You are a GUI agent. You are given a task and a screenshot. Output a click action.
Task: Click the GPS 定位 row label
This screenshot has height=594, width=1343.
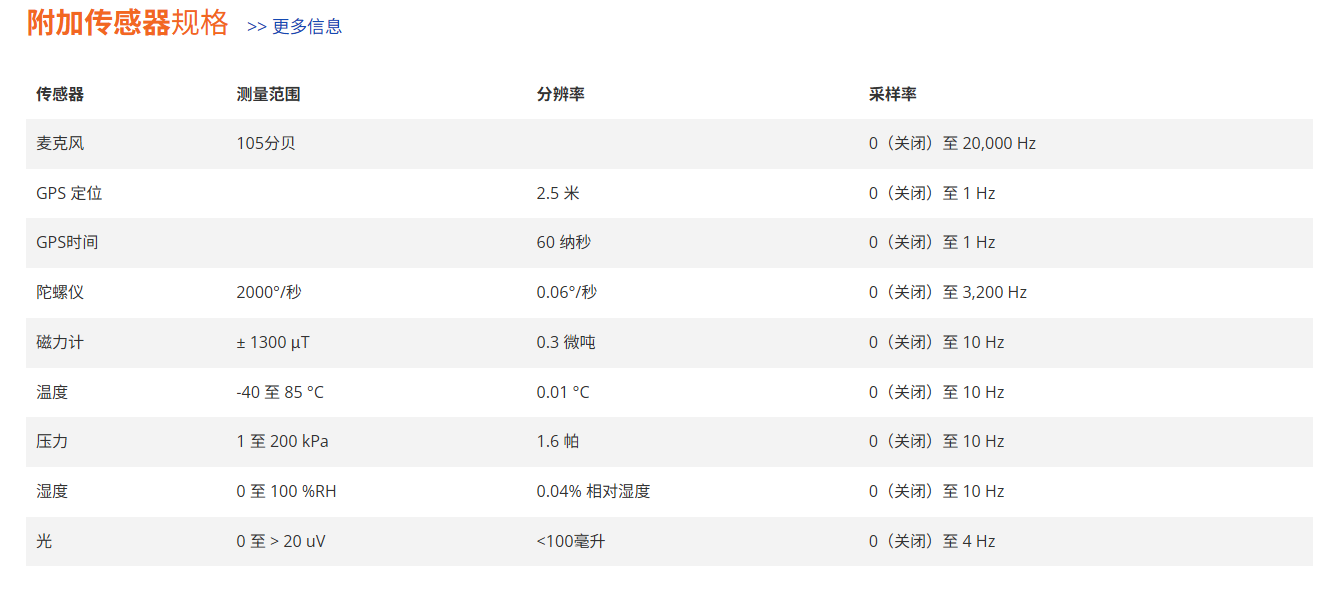click(x=69, y=193)
